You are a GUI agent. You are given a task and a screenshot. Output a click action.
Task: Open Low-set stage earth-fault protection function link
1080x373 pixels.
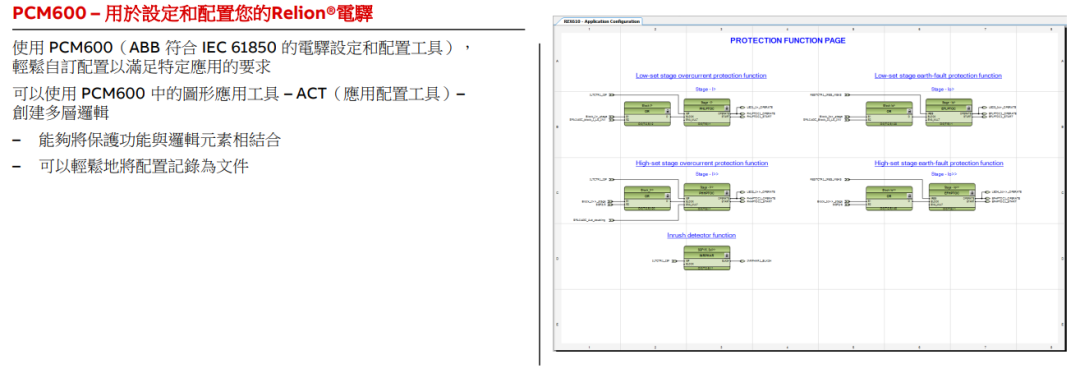[x=938, y=76]
